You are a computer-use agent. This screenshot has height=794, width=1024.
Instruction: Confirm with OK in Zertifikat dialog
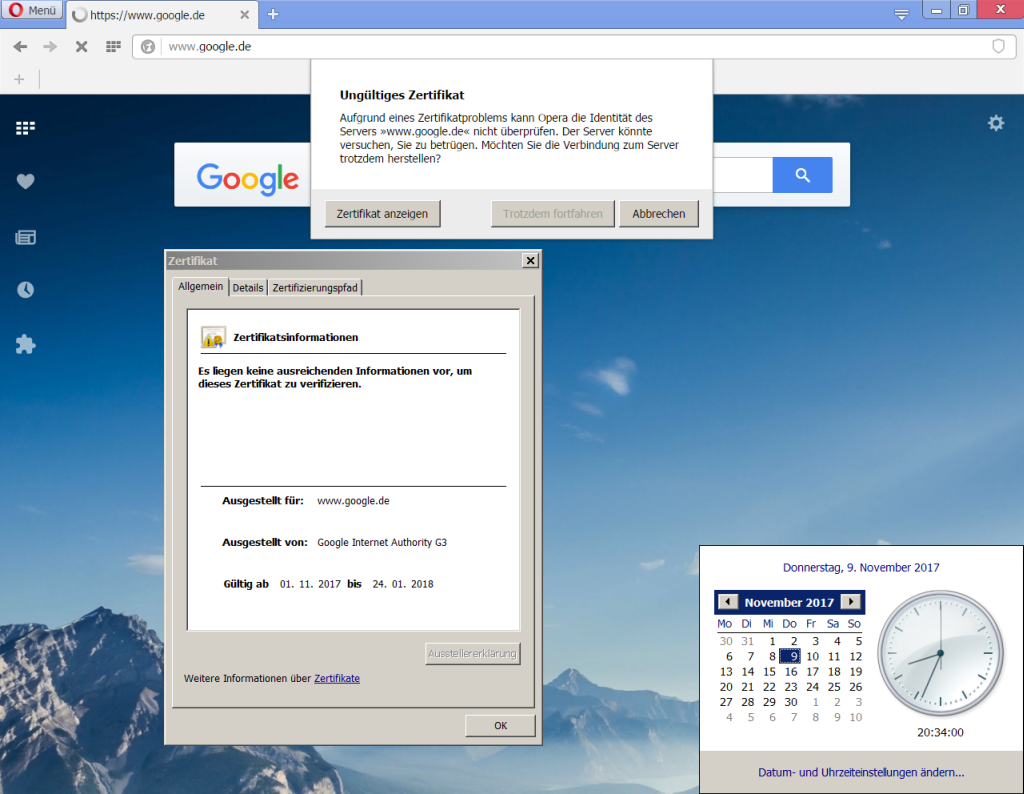(x=500, y=725)
